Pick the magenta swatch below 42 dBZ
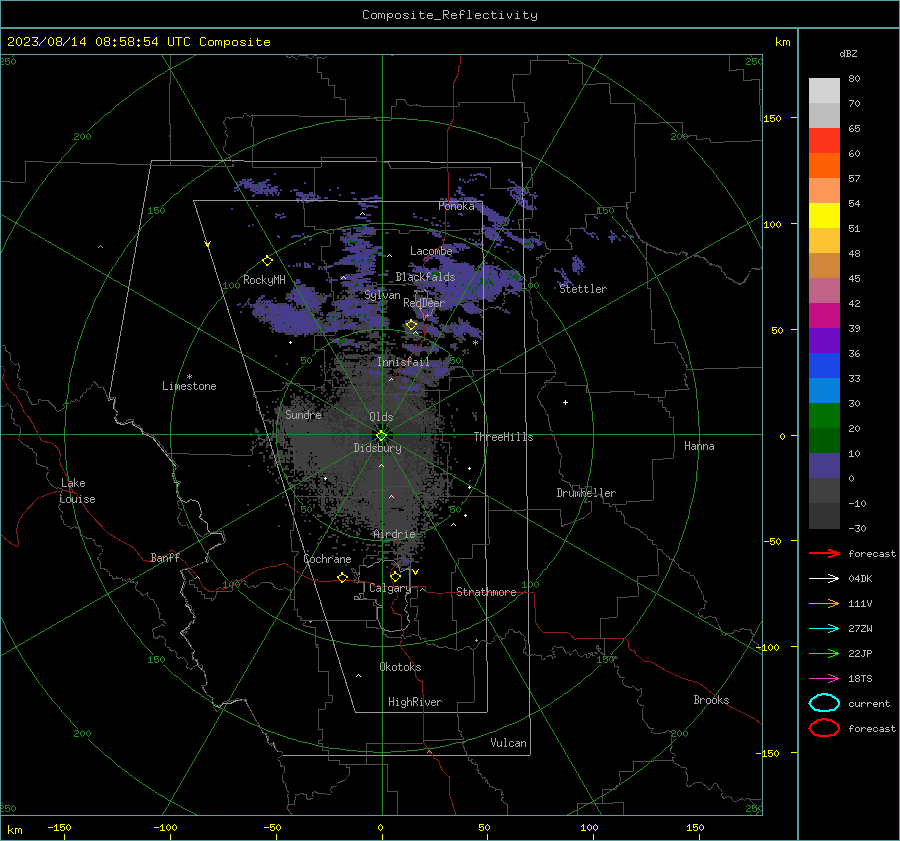 (x=824, y=316)
